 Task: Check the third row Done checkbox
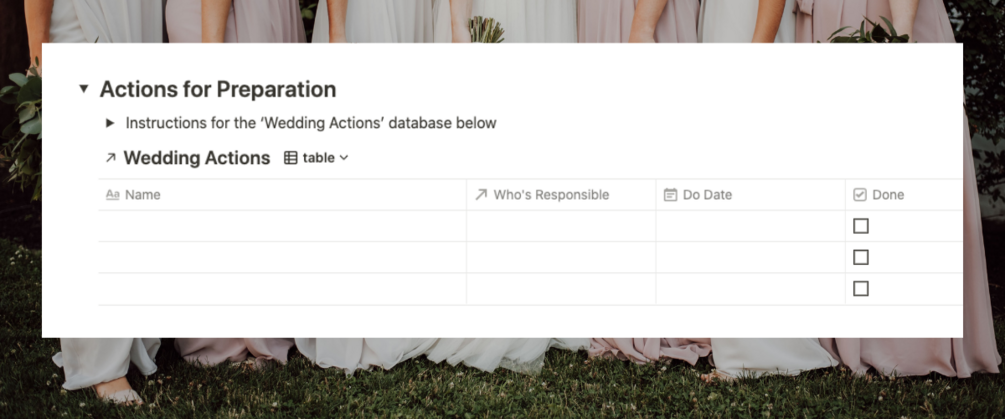click(861, 289)
